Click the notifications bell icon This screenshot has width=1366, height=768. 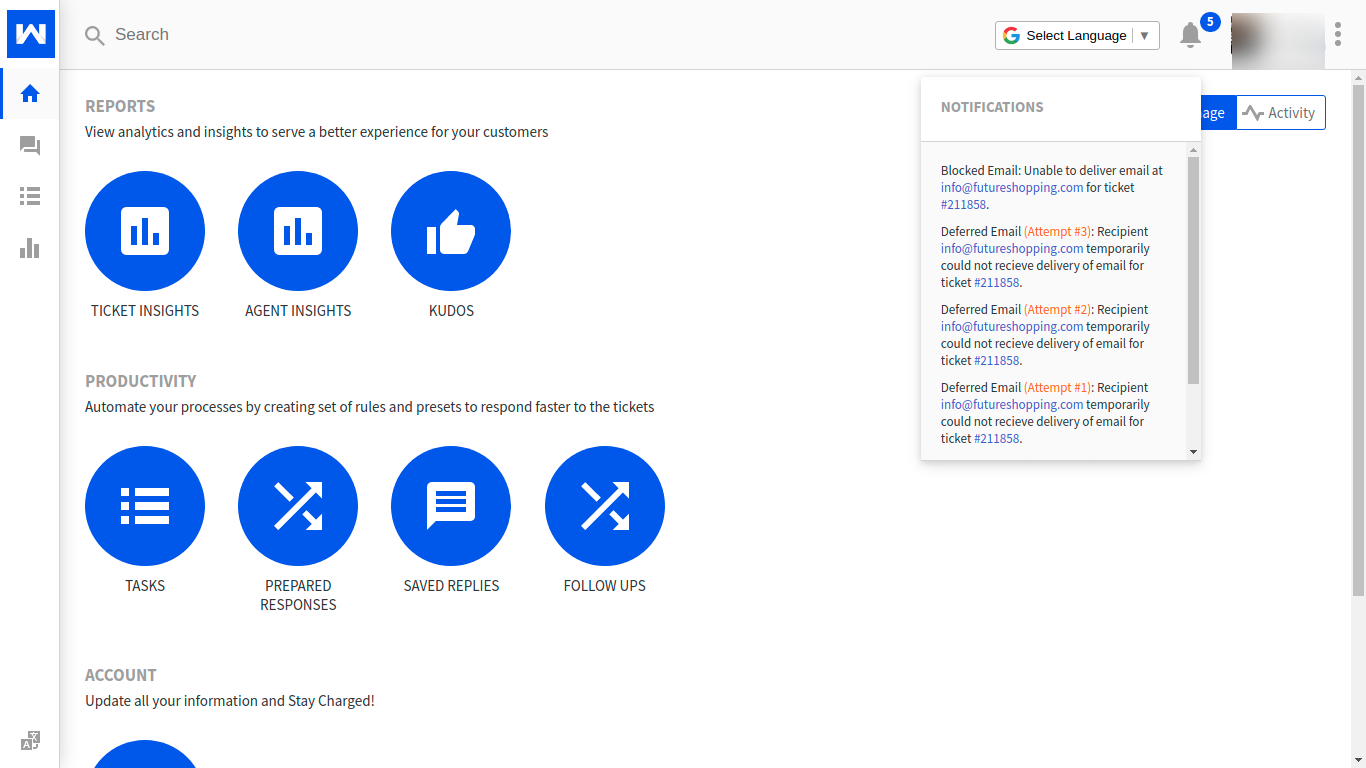[x=1190, y=36]
